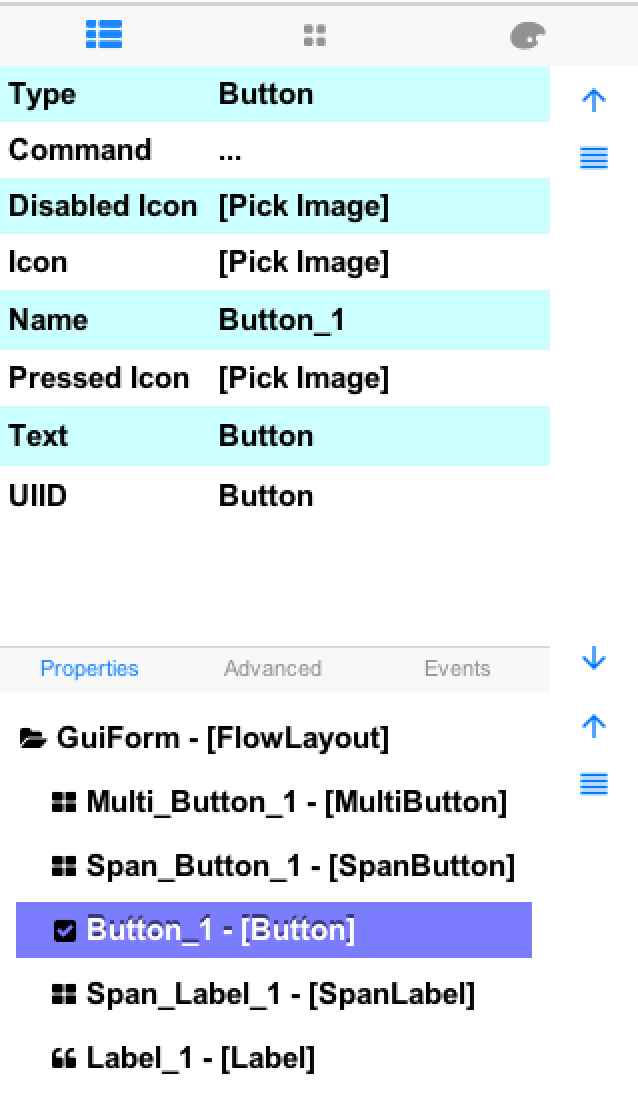Select the list view icon in top toolbar

pos(104,35)
